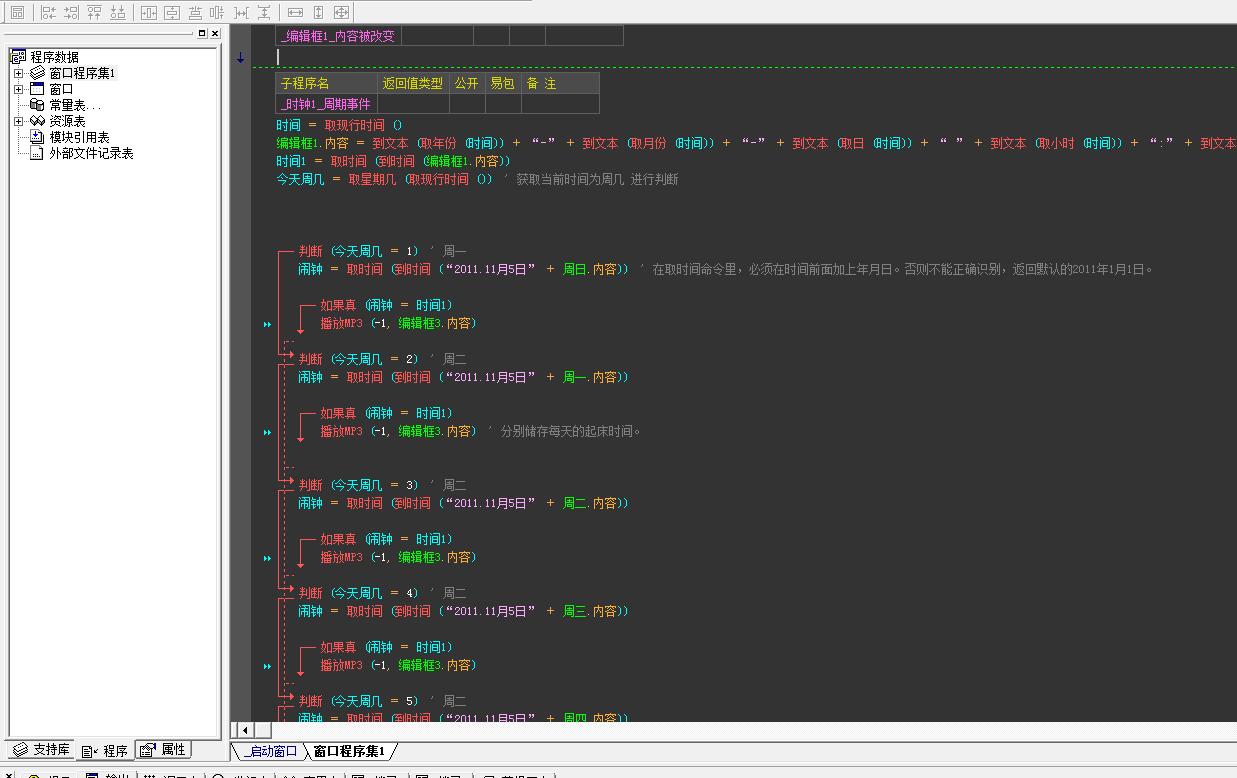Click the 闹钟 line using 周二.内容

[x=463, y=503]
